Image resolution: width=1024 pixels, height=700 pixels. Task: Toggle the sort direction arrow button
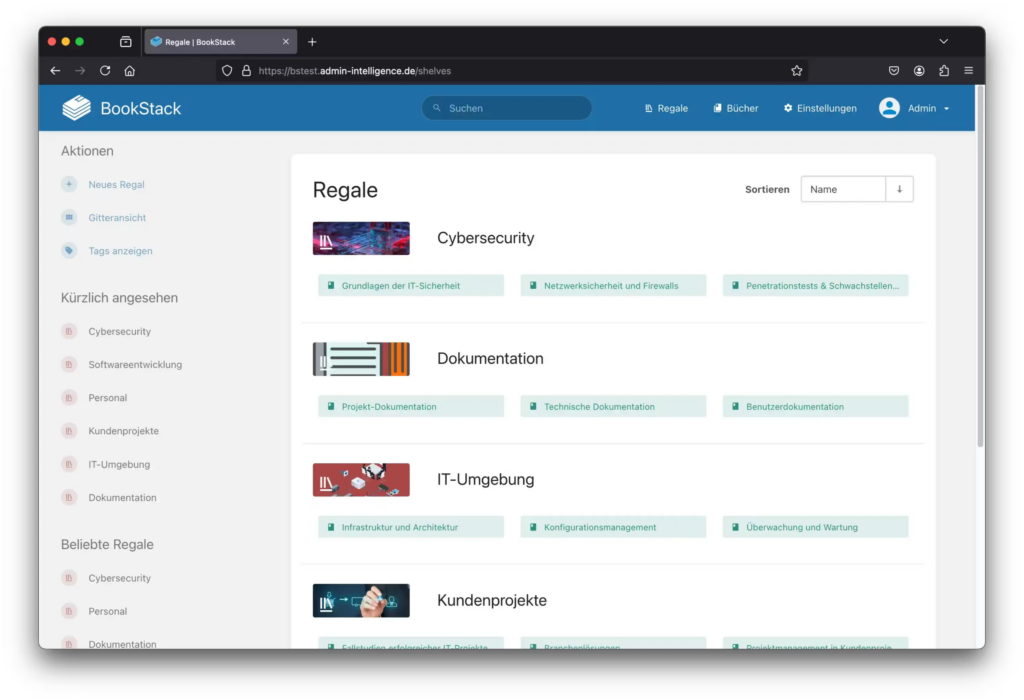899,189
